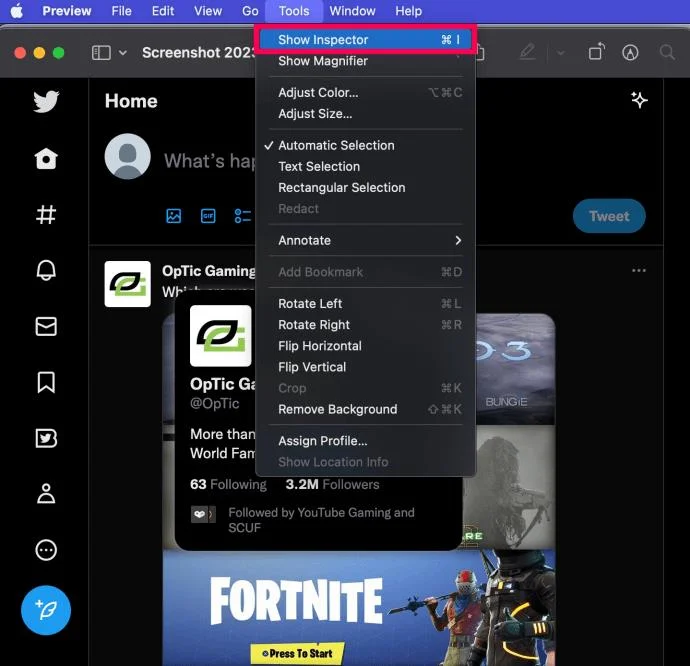Click the Twitter bird logo
Screen dimensions: 690x666
pos(46,102)
